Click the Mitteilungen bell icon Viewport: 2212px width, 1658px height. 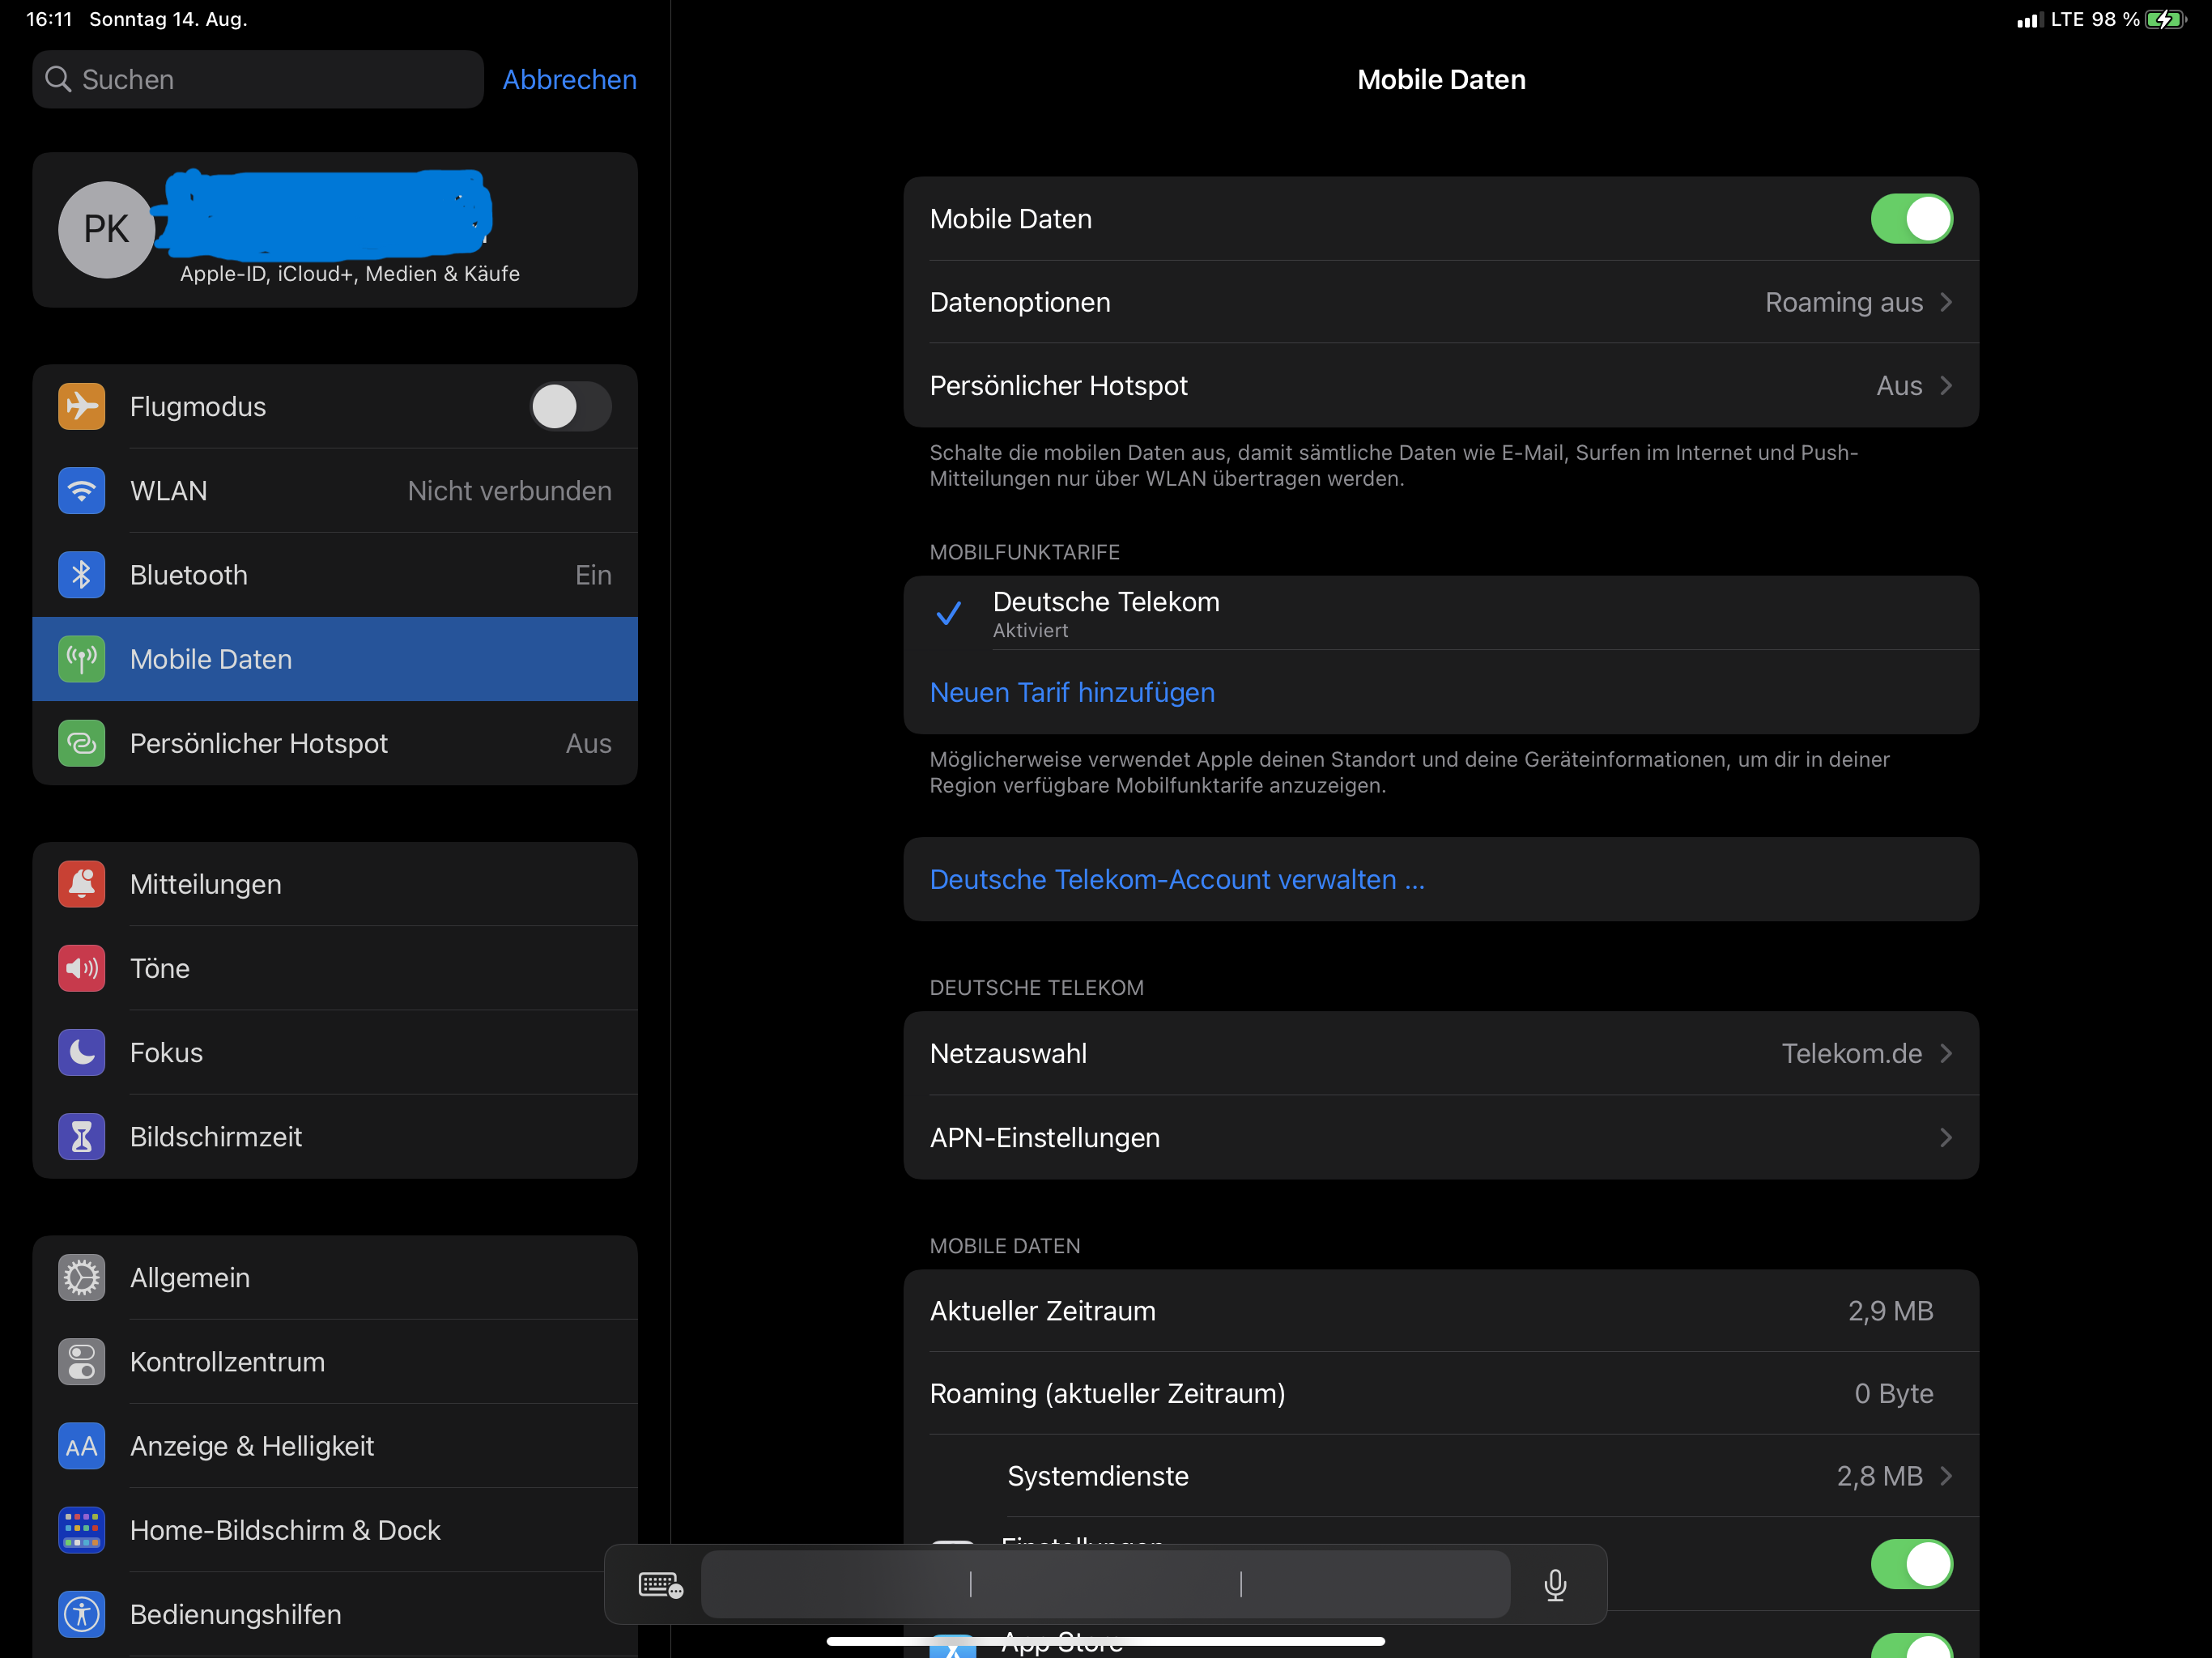tap(81, 884)
